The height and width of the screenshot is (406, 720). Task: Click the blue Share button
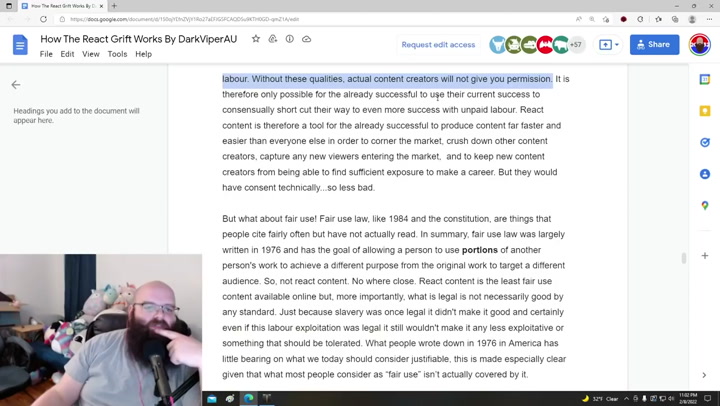pyautogui.click(x=654, y=45)
